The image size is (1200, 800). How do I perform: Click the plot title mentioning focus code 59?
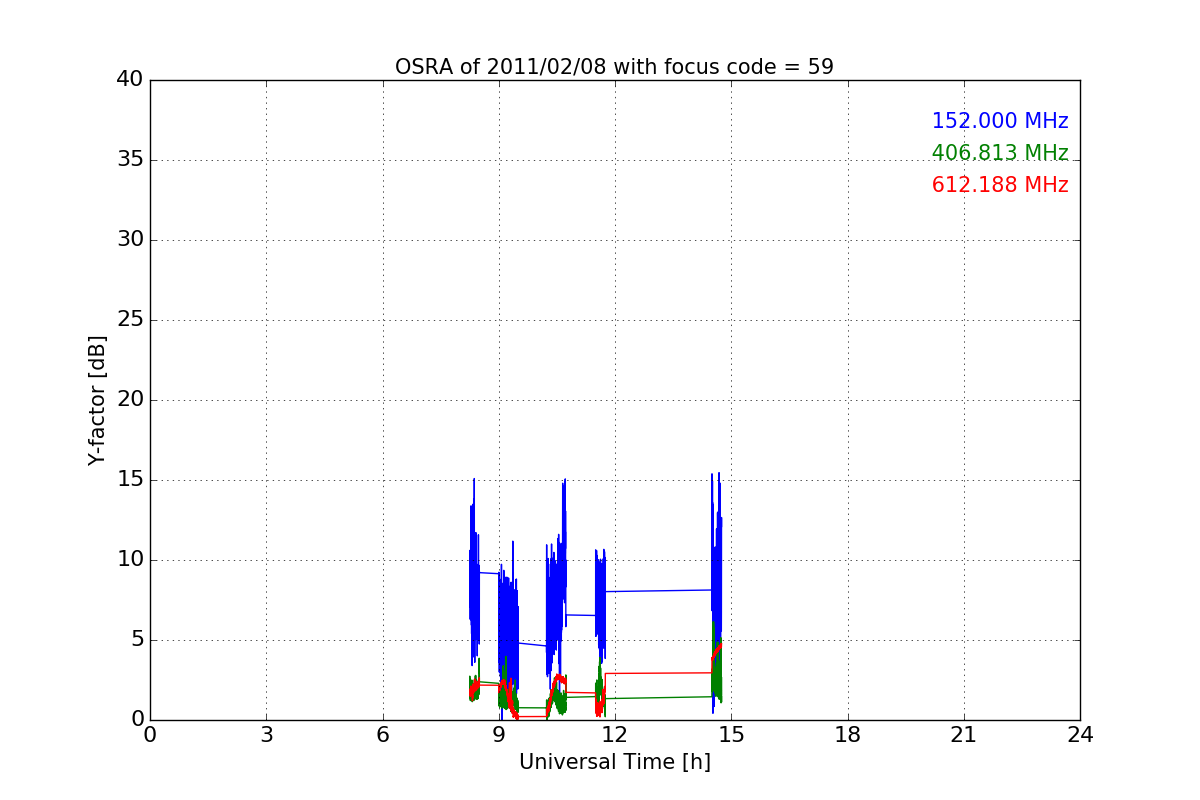point(614,67)
